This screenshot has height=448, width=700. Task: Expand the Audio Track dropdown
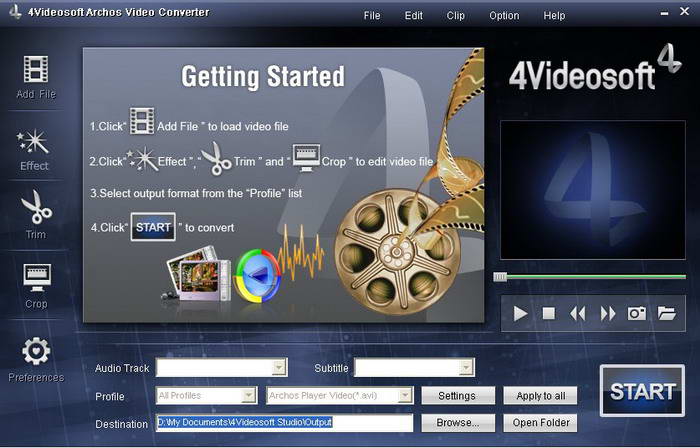279,367
